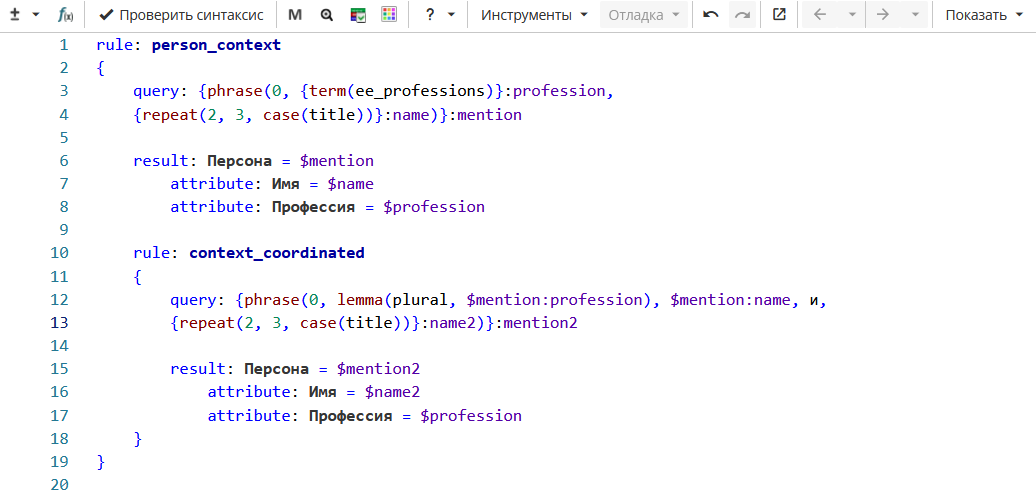This screenshot has width=1036, height=494.
Task: Open the colored grid palette icon
Action: pyautogui.click(x=389, y=15)
